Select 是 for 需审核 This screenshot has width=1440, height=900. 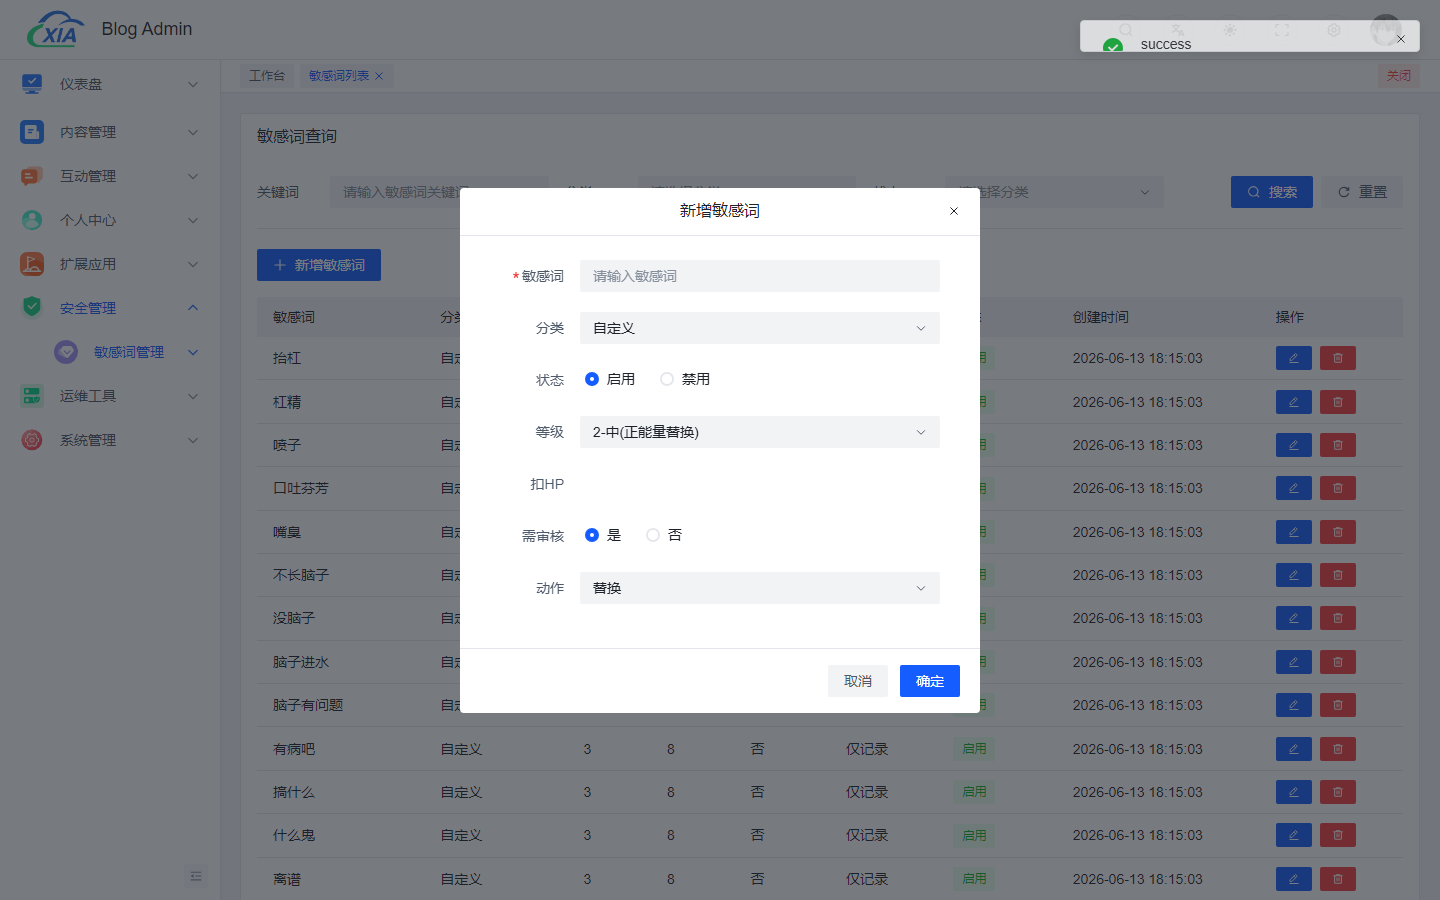coord(592,535)
